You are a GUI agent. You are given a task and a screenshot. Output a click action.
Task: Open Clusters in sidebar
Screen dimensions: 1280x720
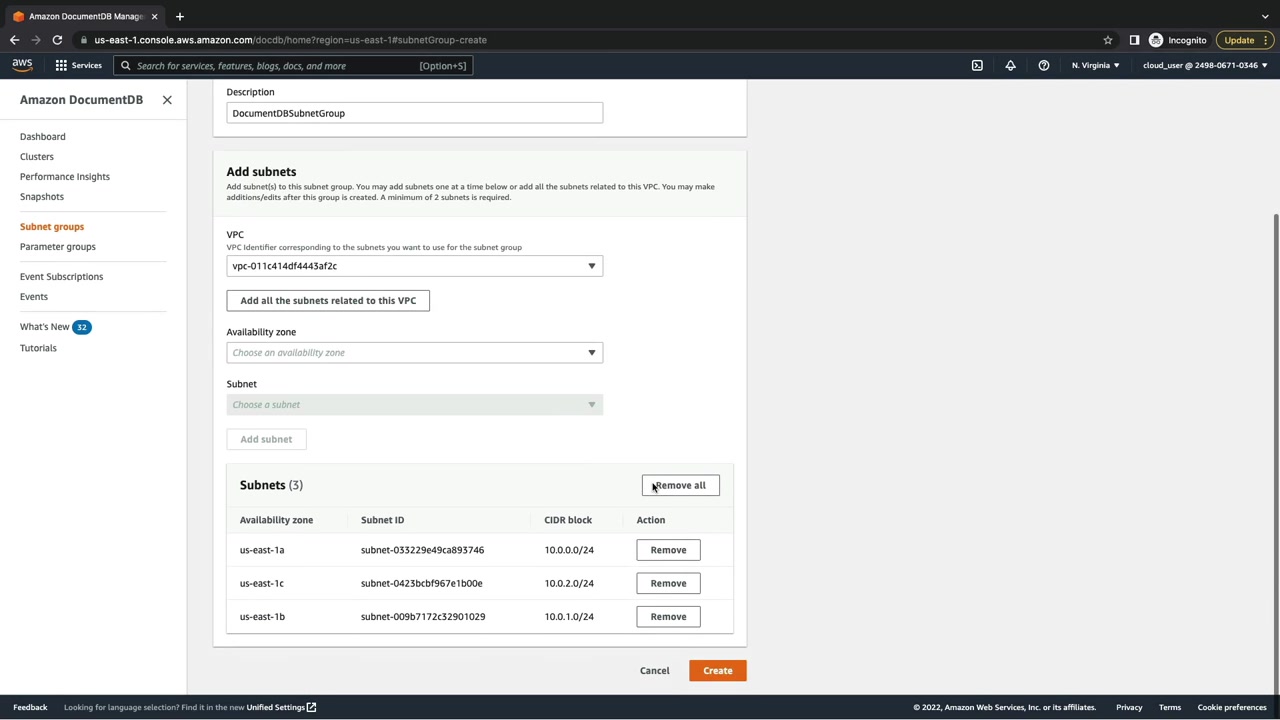[x=37, y=157]
